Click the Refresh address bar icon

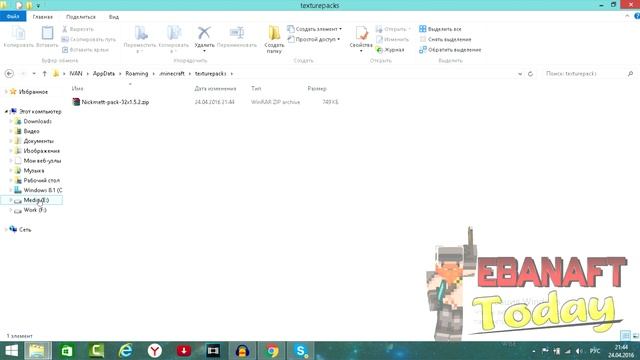pos(530,74)
